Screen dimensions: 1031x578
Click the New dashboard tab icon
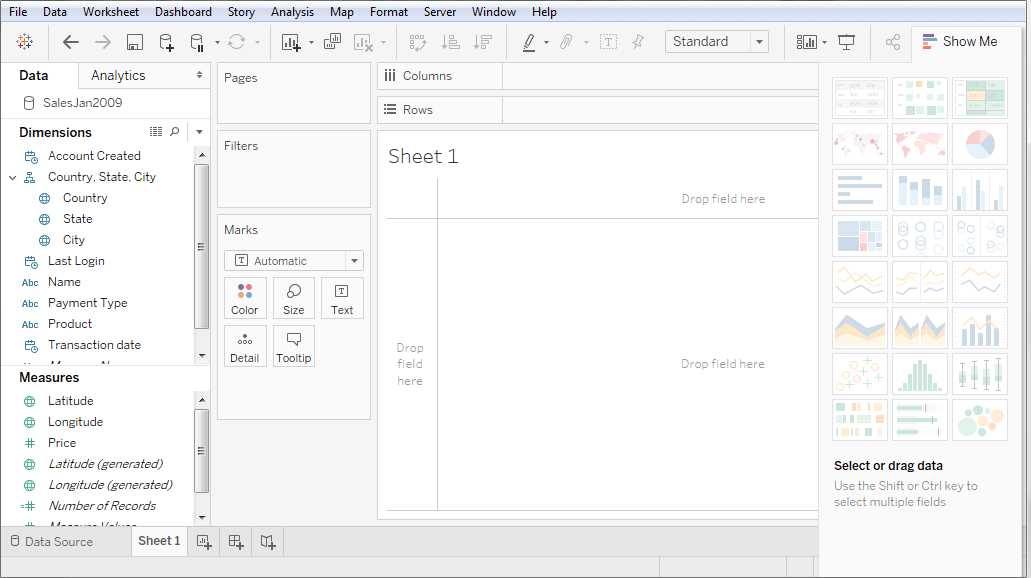coord(236,542)
